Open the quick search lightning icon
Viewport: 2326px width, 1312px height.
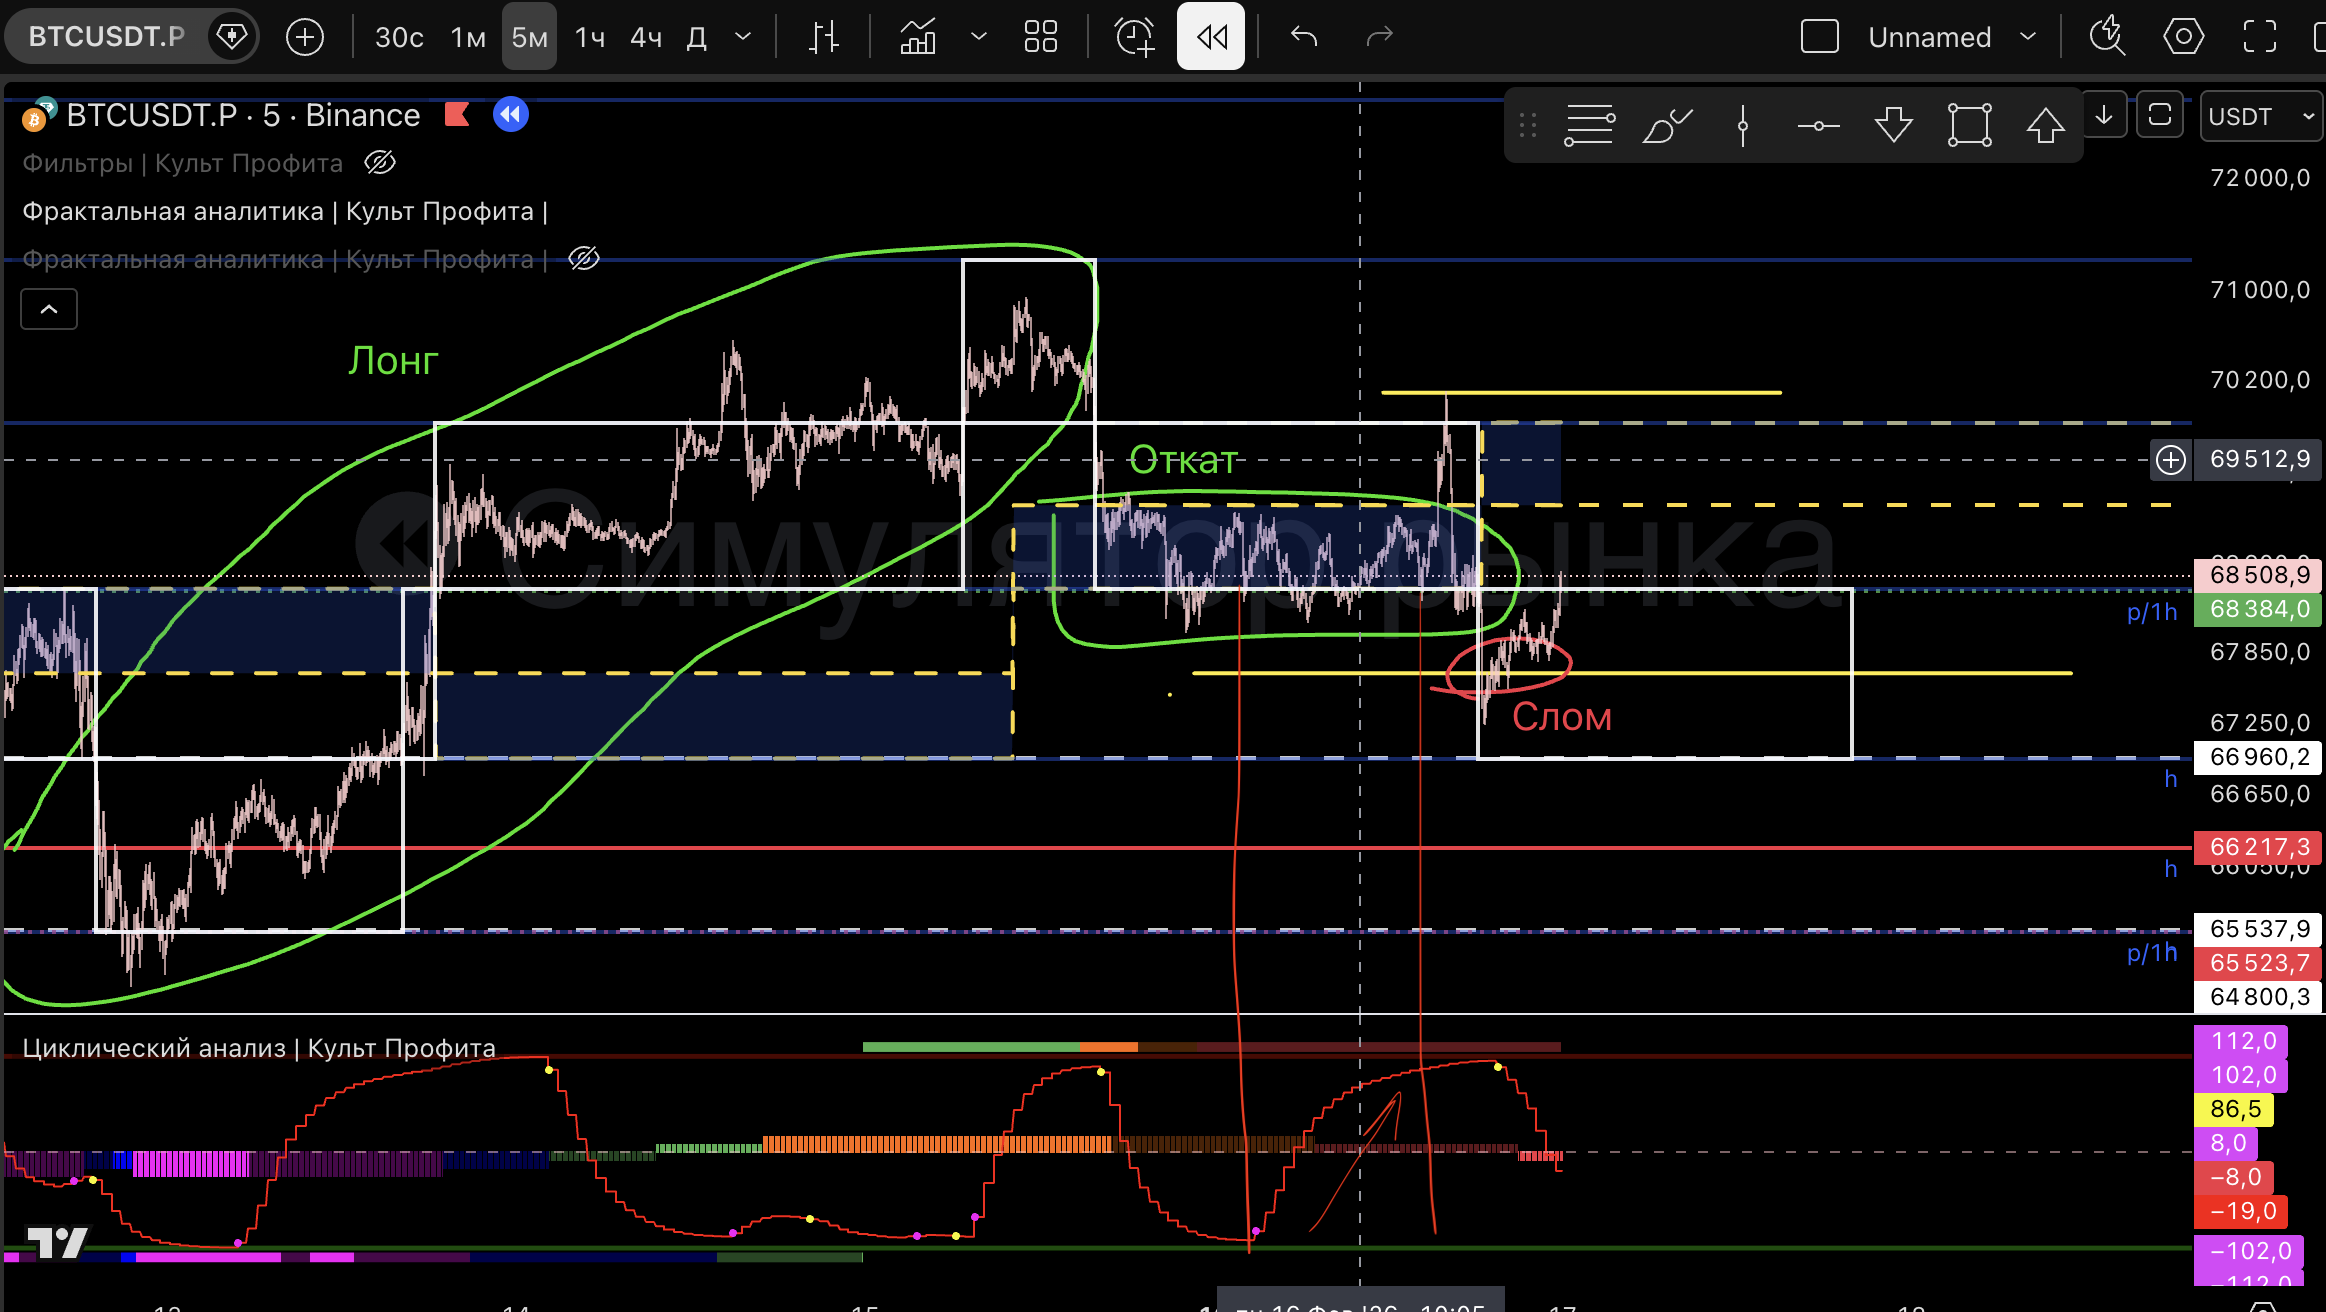pos(2106,37)
